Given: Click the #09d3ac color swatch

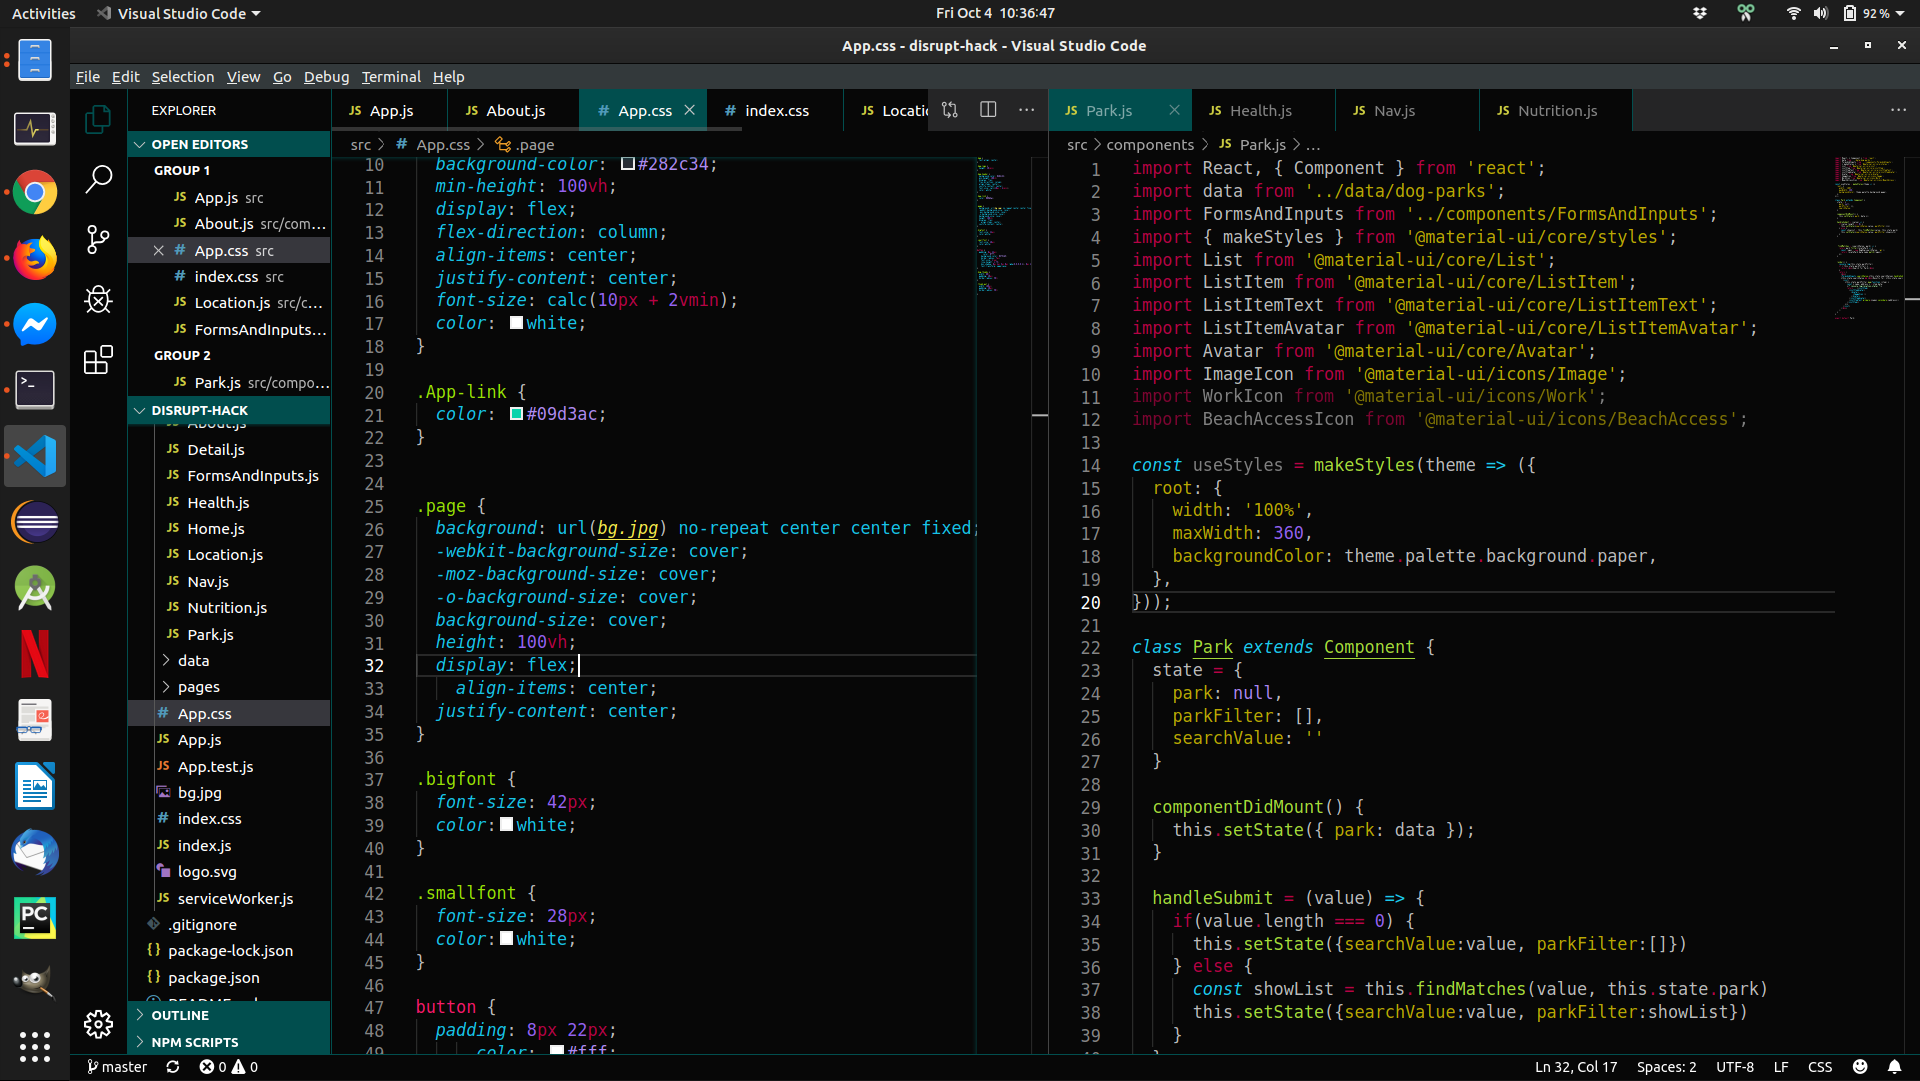Looking at the screenshot, I should click(517, 414).
